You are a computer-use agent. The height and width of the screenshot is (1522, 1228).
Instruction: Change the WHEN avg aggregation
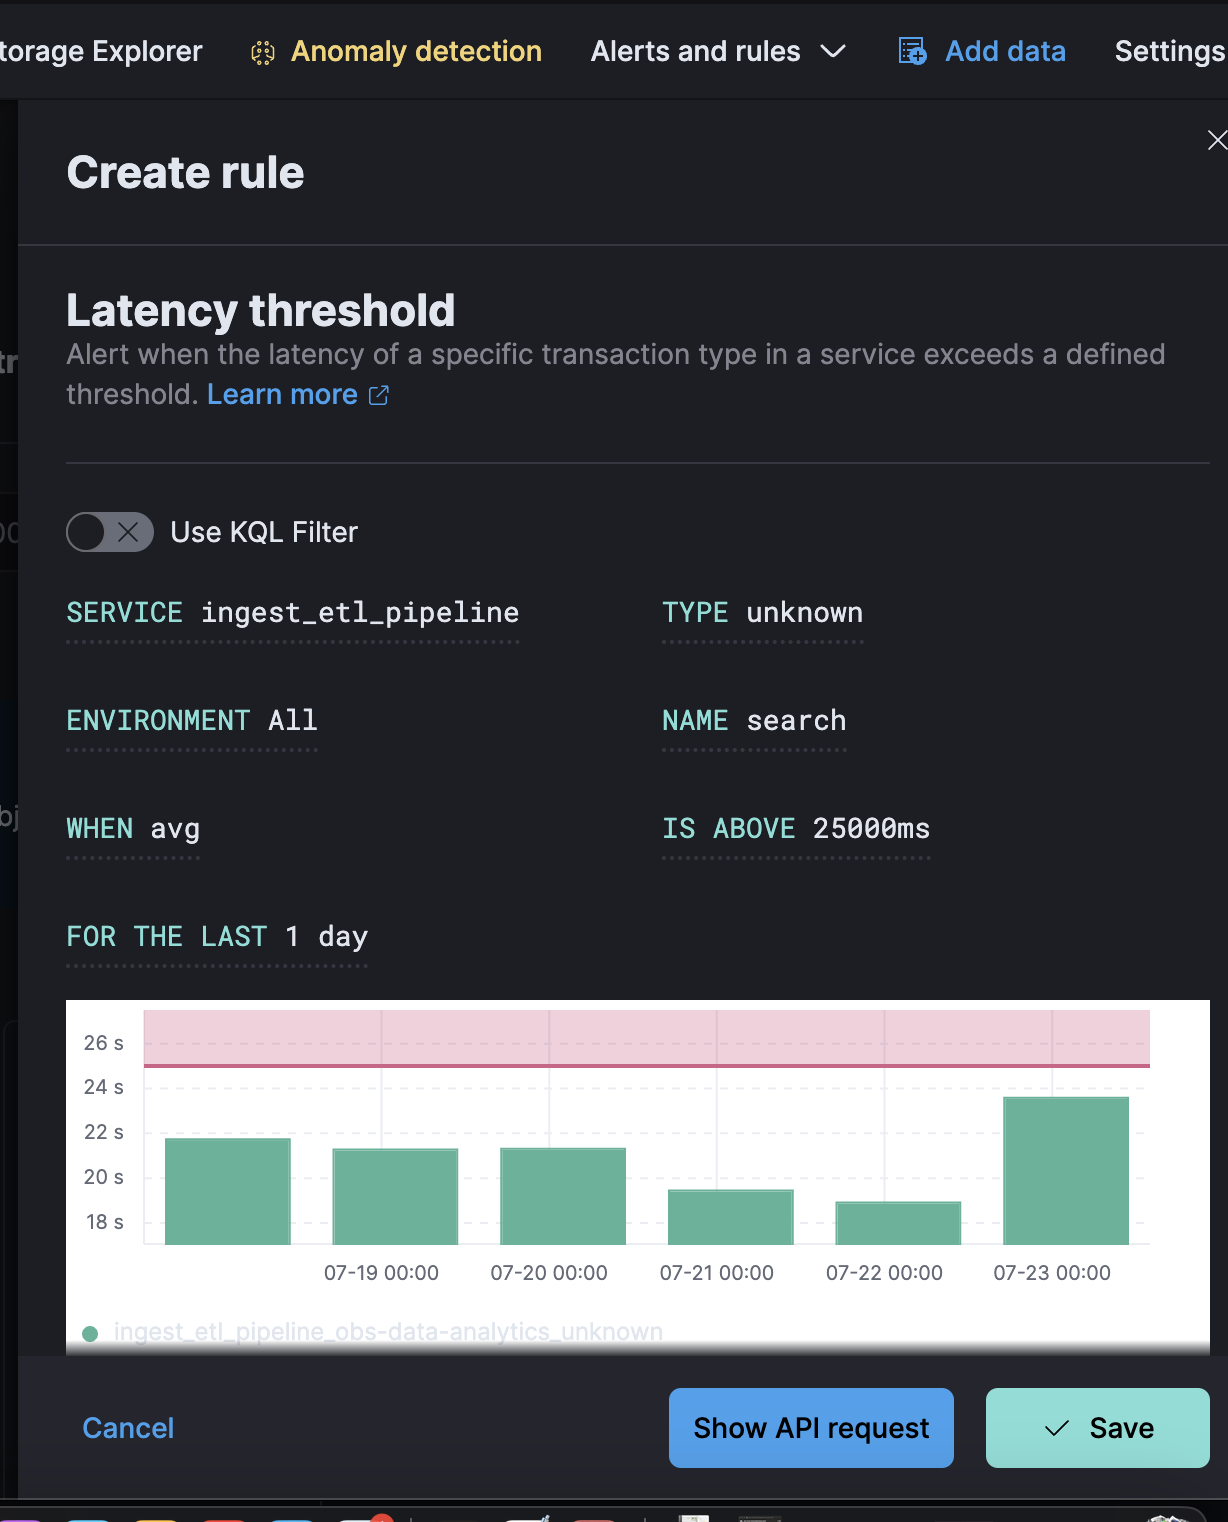point(133,829)
